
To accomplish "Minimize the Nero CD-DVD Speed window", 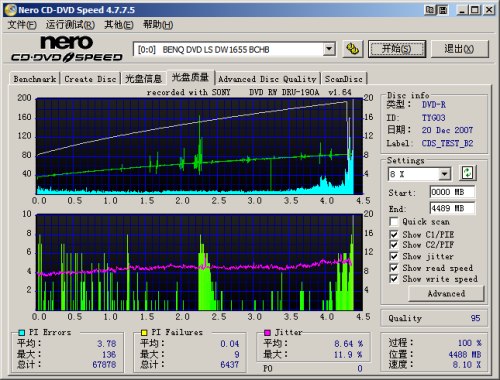I will tap(462, 10).
